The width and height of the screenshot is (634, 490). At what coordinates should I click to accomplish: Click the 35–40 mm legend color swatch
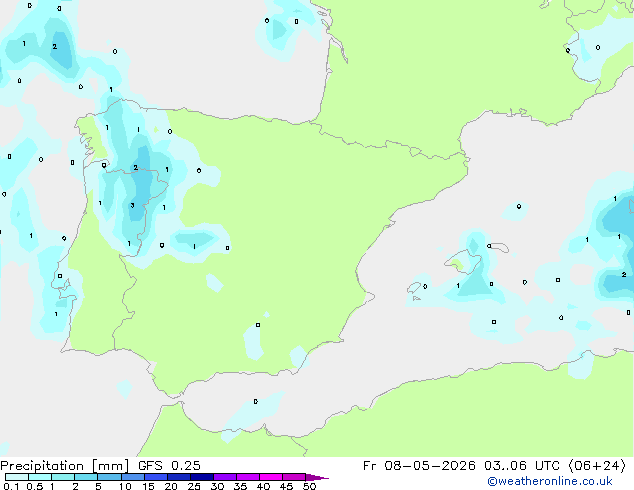click(248, 477)
